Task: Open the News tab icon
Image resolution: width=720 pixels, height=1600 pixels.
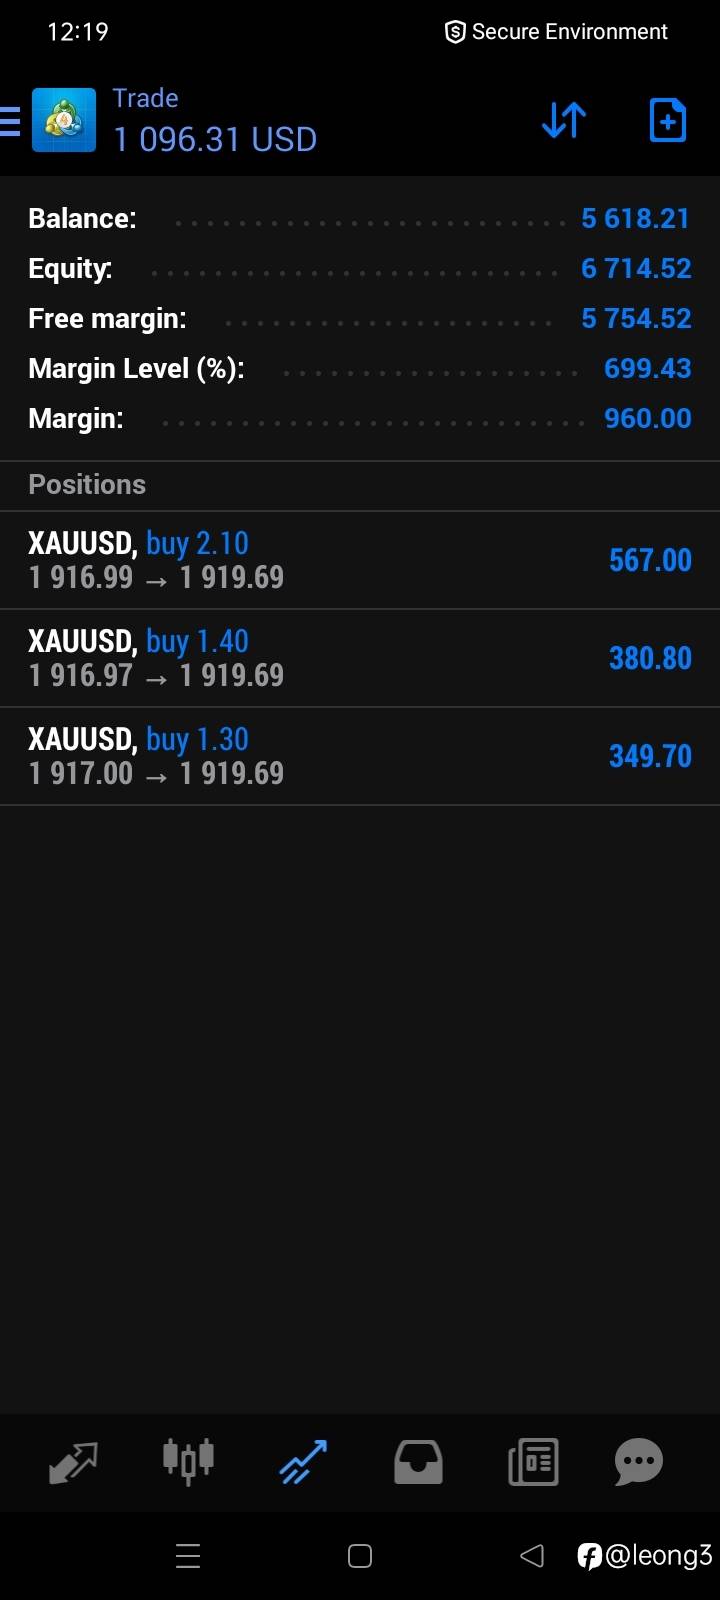Action: point(533,1462)
